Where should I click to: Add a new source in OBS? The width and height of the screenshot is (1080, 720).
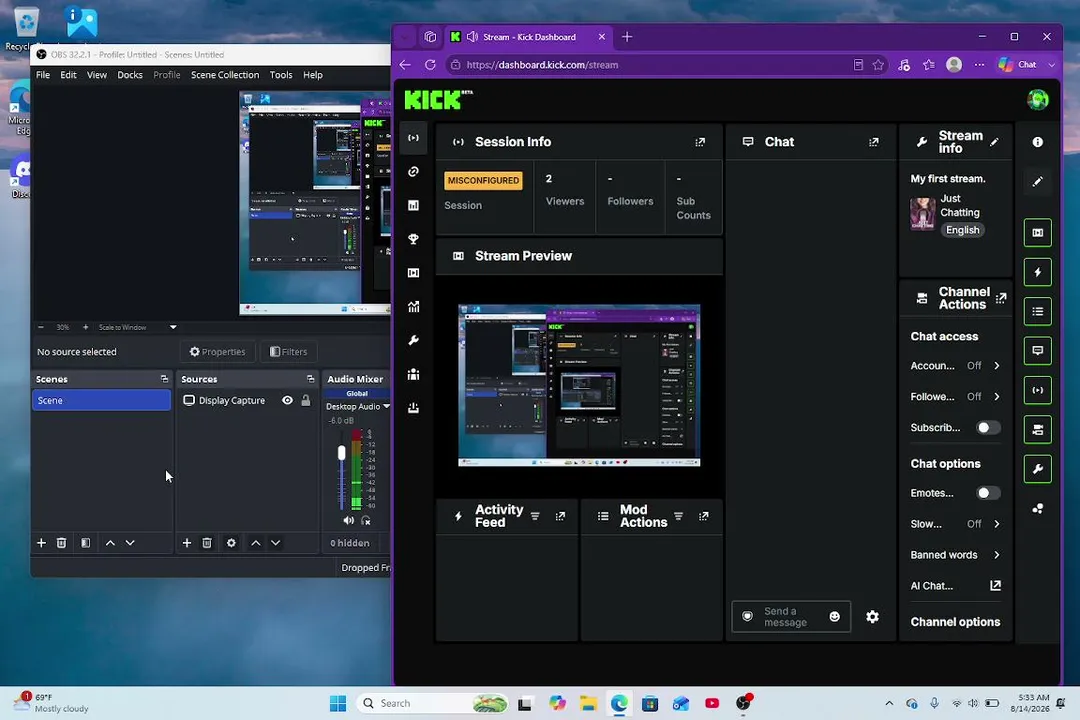pyautogui.click(x=187, y=543)
